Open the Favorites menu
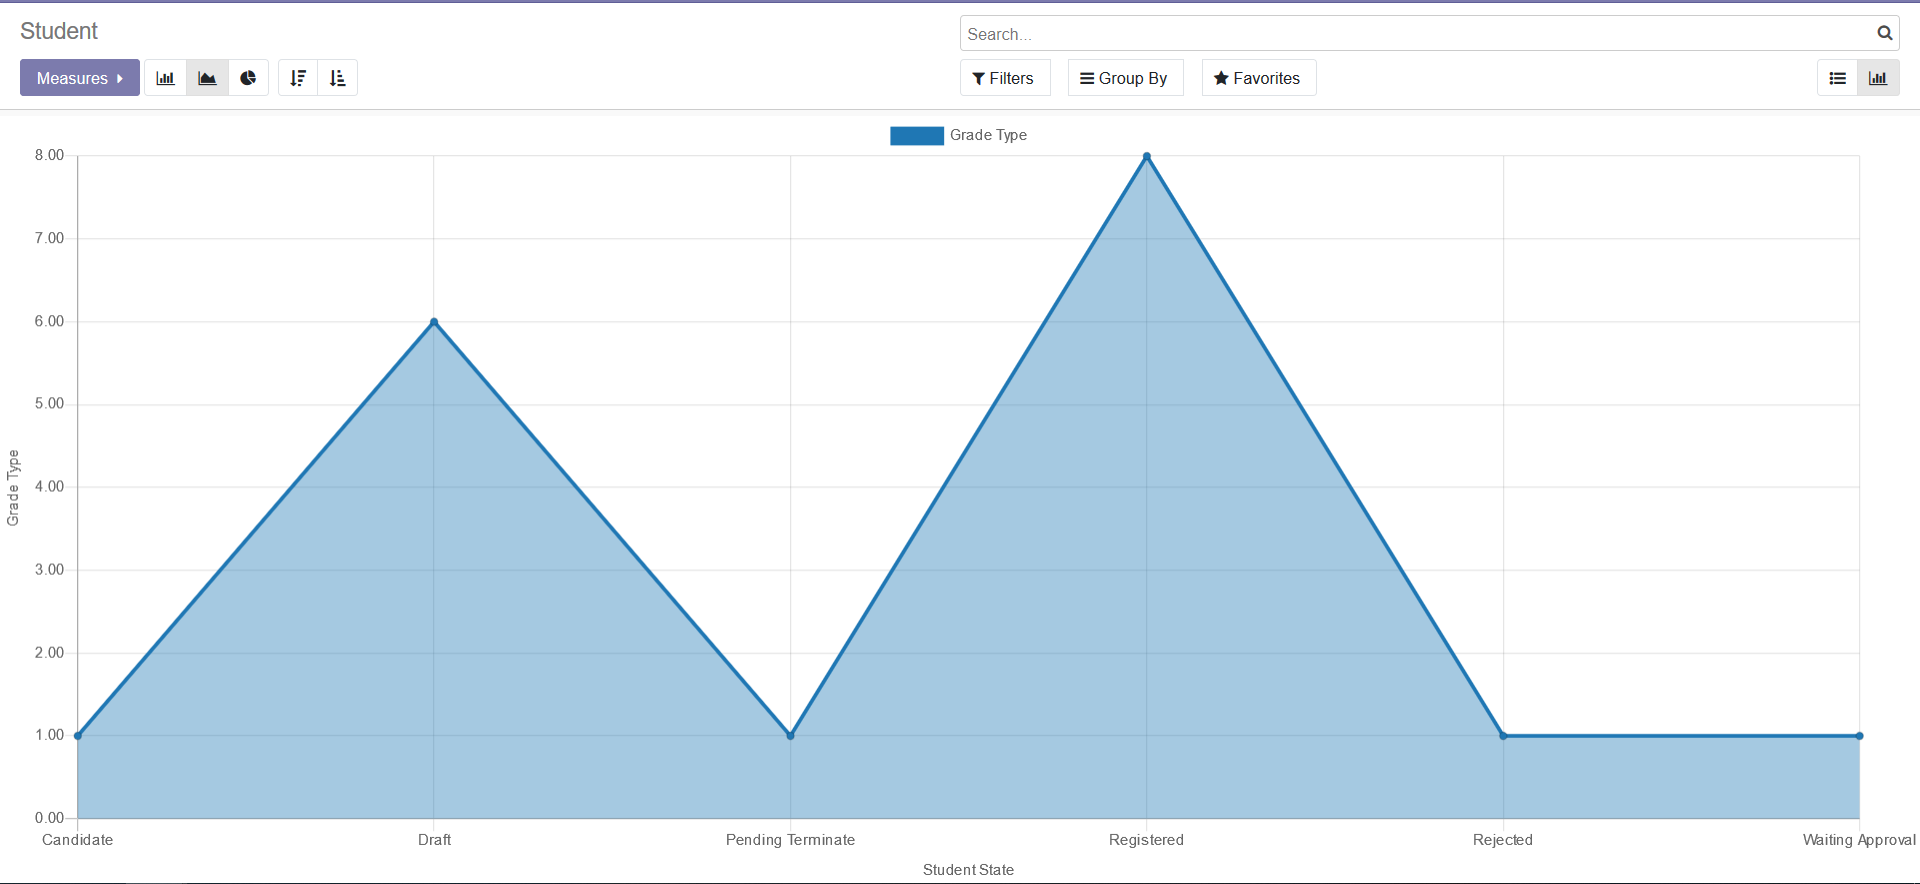This screenshot has width=1920, height=884. (1258, 78)
